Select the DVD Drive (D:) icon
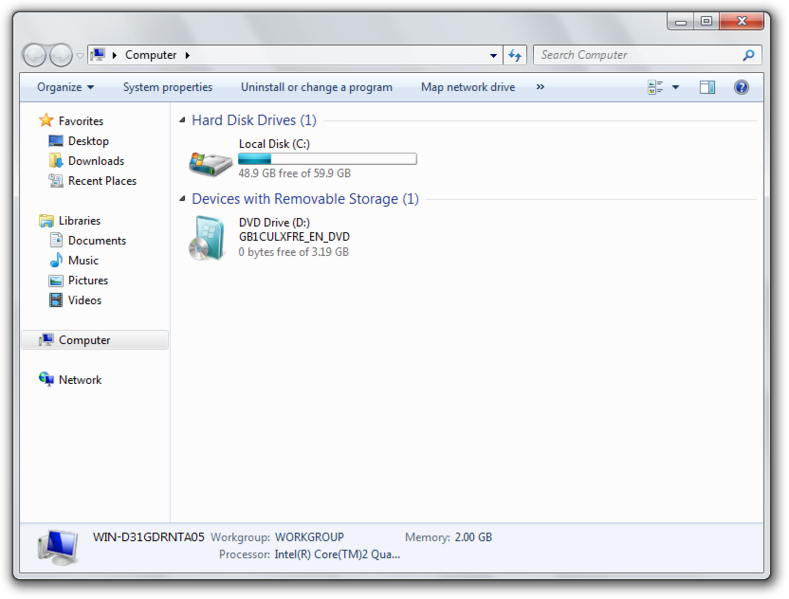 pyautogui.click(x=207, y=238)
